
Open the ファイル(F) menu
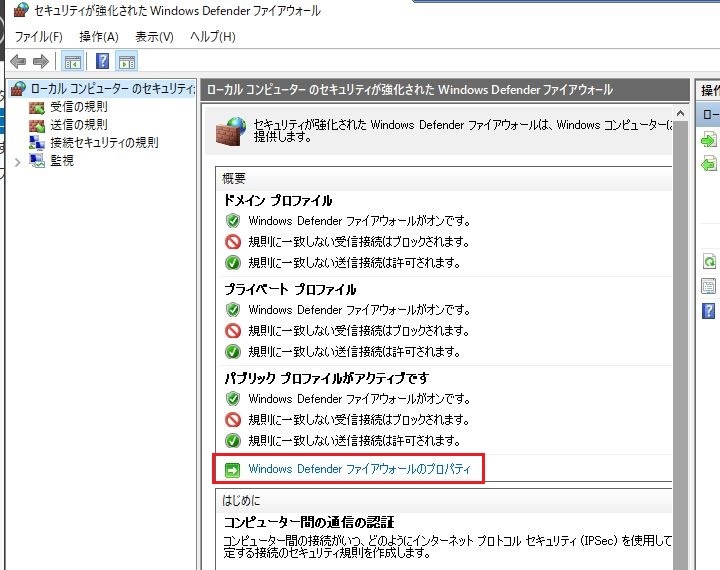[x=39, y=37]
